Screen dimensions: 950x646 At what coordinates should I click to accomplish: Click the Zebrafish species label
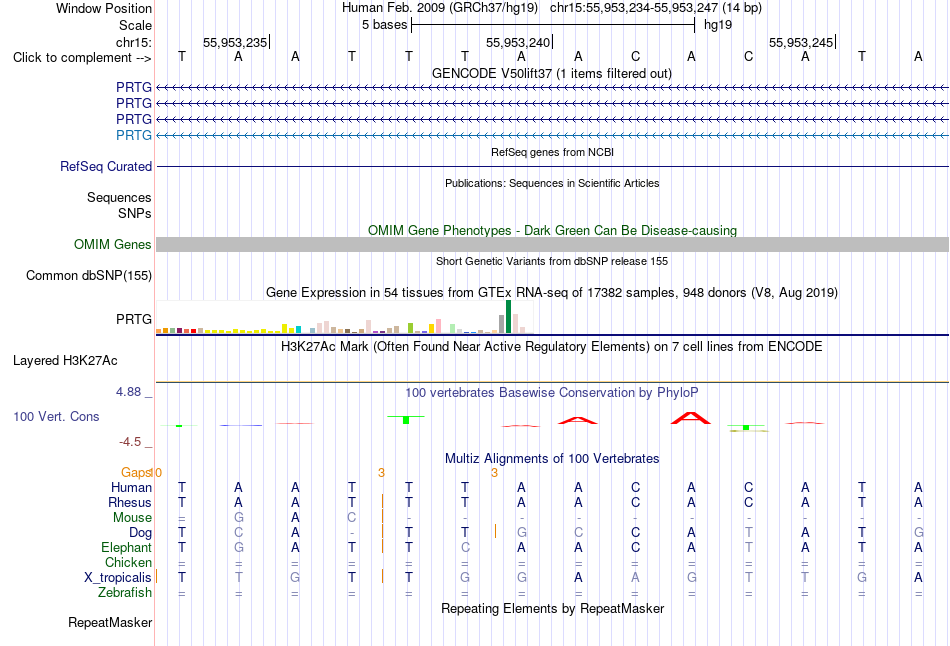125,592
